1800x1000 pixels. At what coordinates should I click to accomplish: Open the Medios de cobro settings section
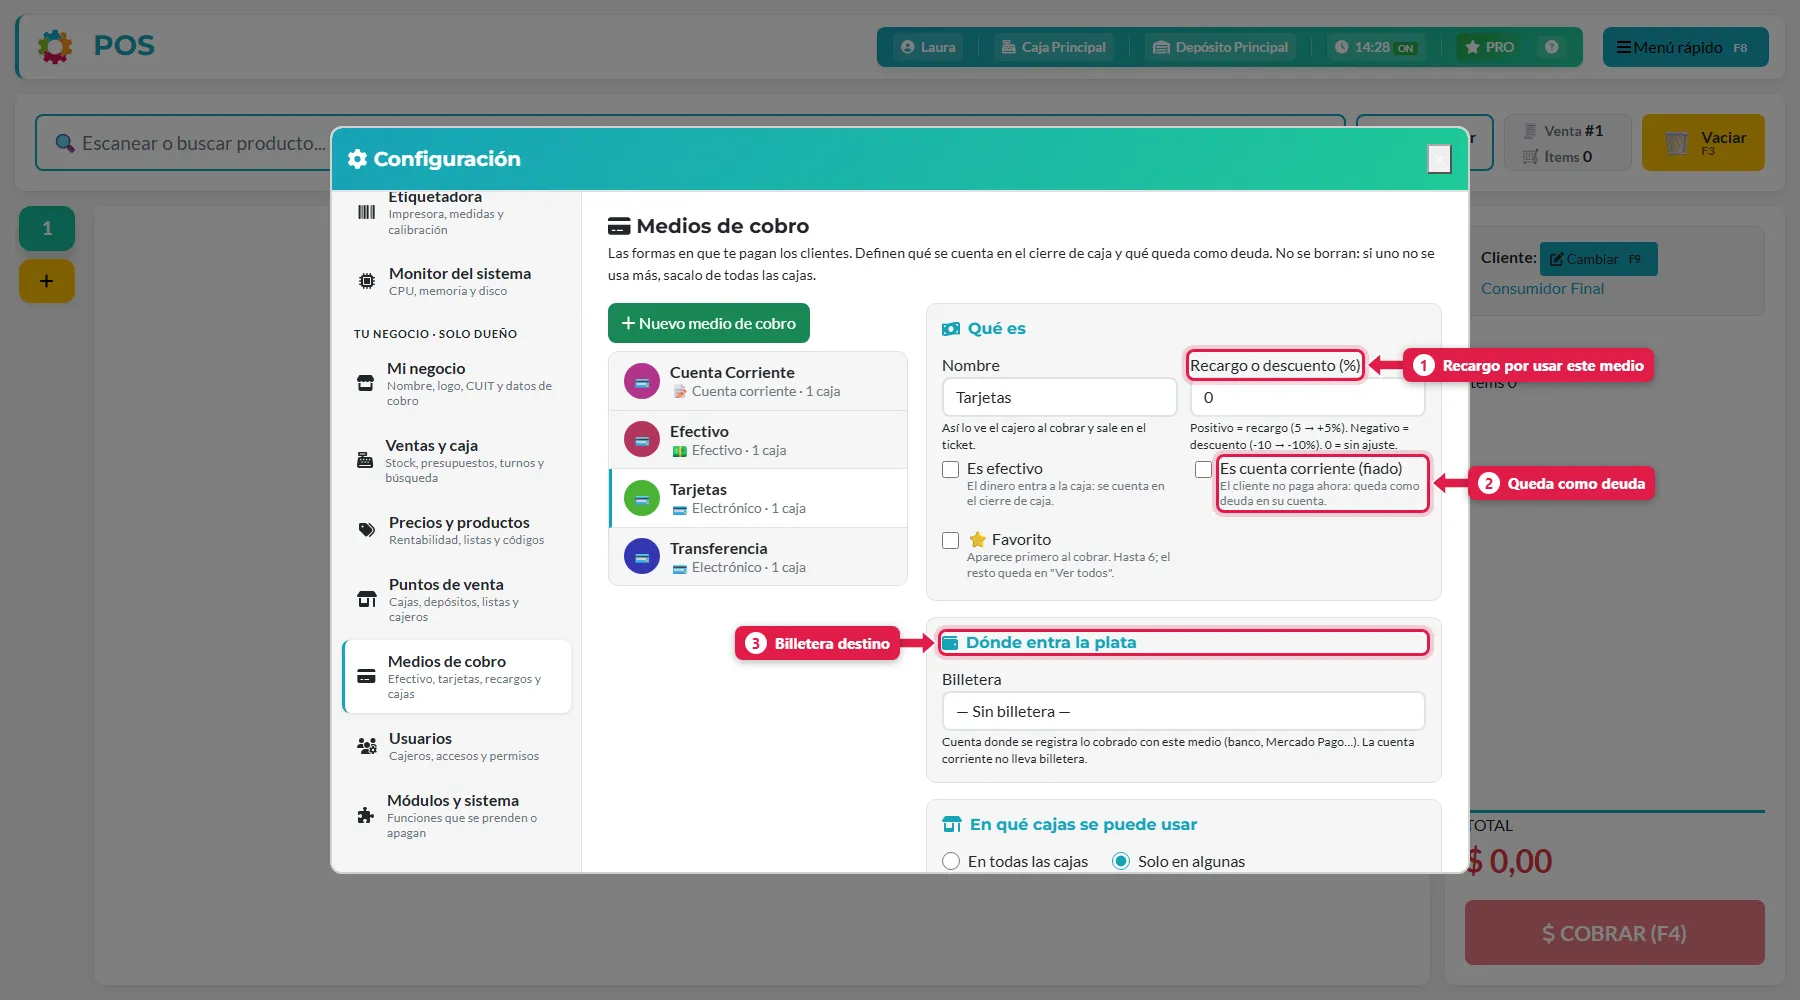[457, 677]
